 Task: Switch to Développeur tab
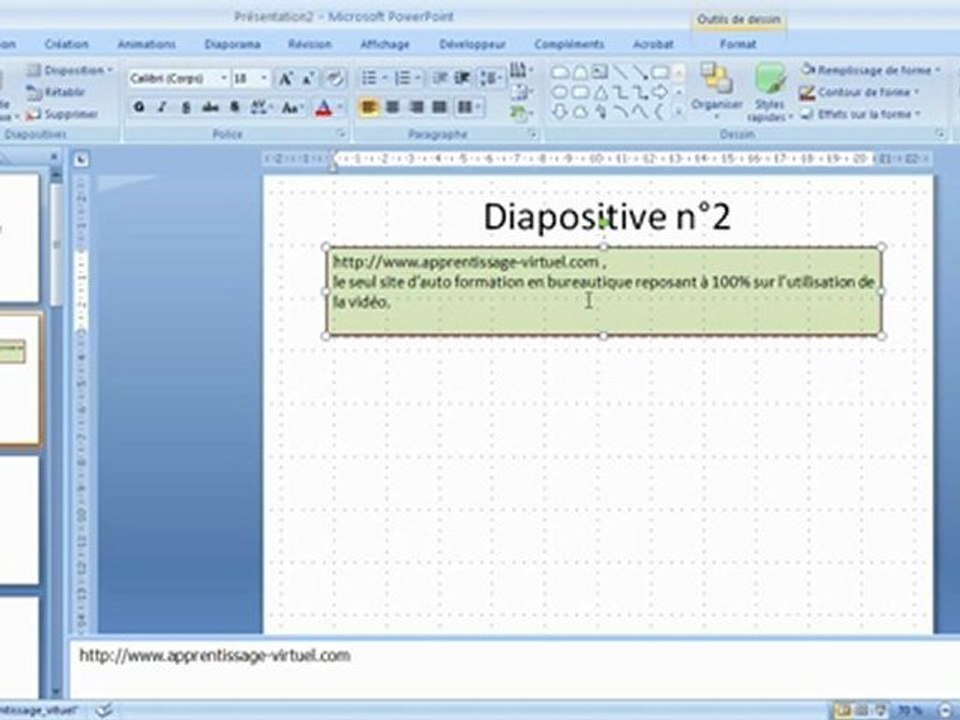pos(473,44)
